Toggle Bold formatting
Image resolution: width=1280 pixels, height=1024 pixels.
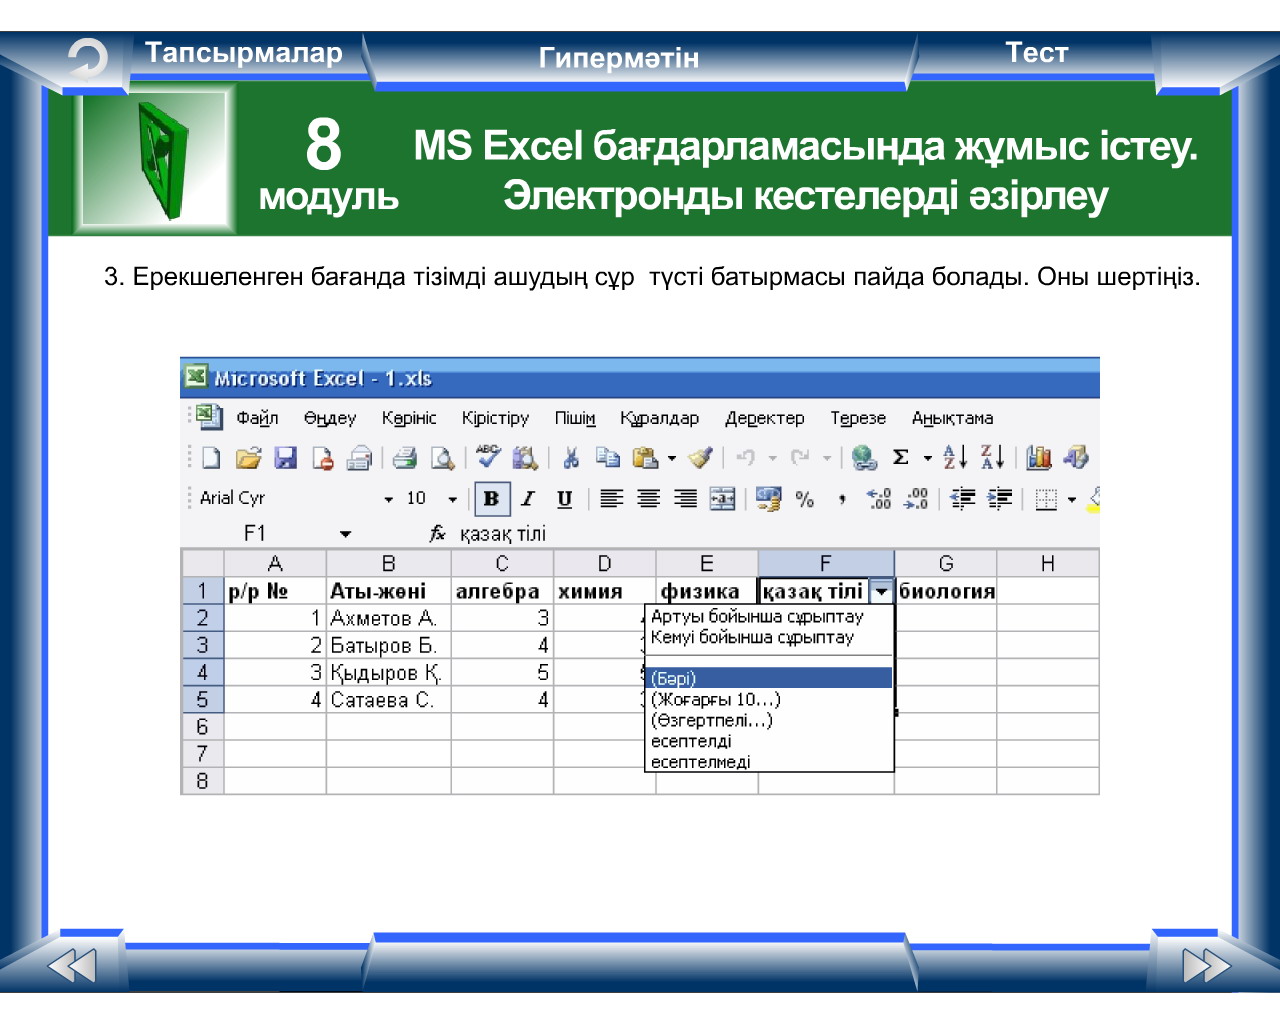491,499
